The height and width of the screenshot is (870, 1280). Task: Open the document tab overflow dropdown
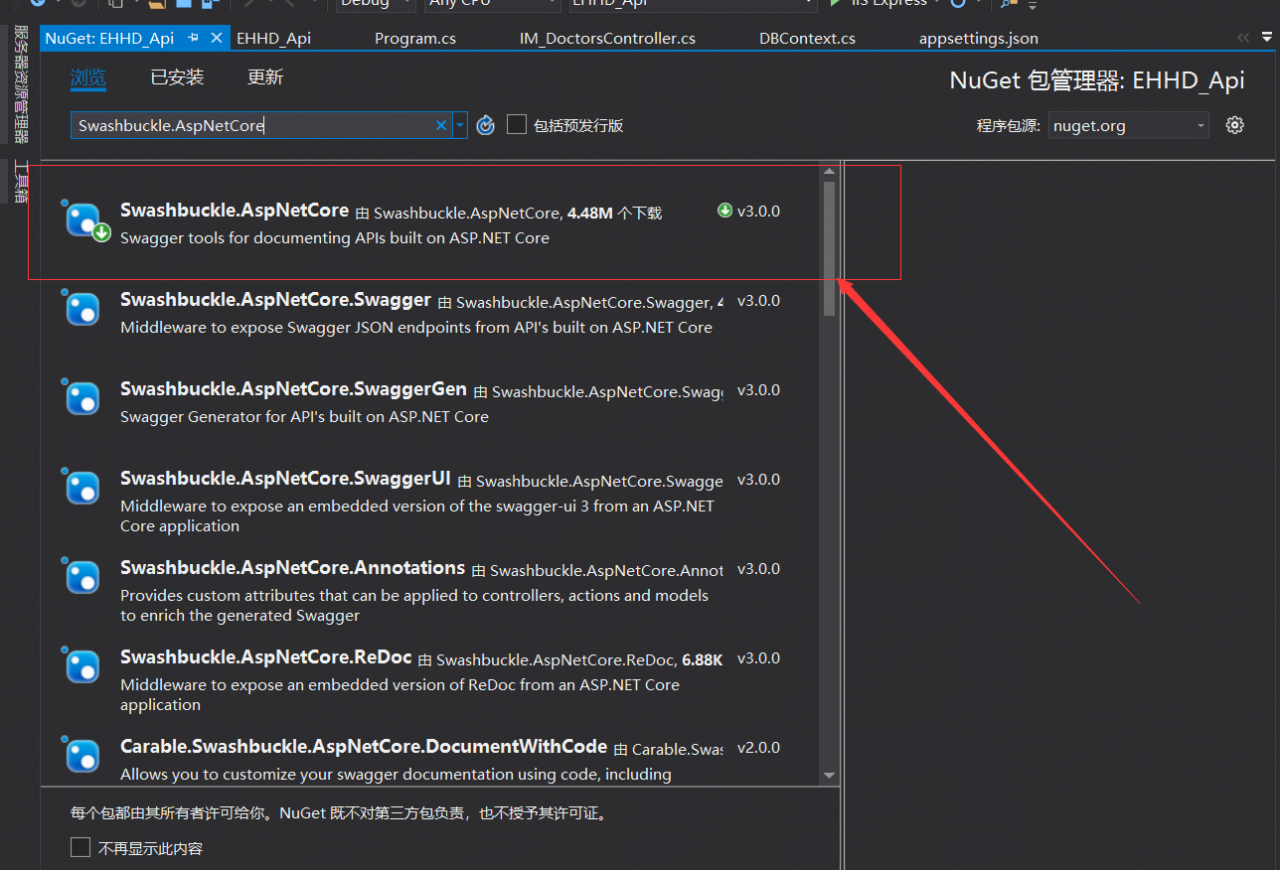(x=1267, y=38)
